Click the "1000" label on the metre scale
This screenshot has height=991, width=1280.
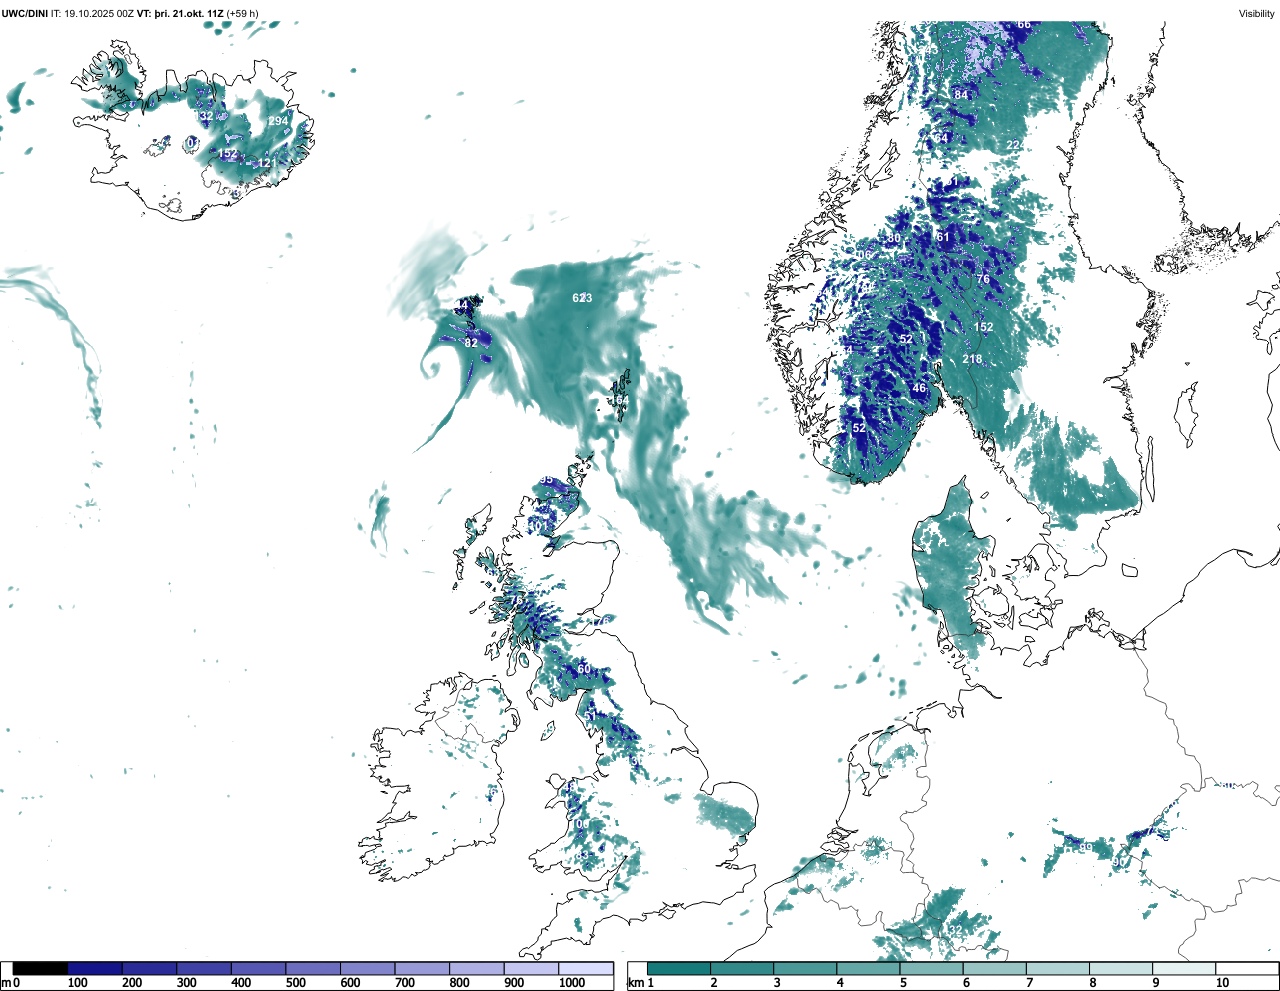[572, 983]
